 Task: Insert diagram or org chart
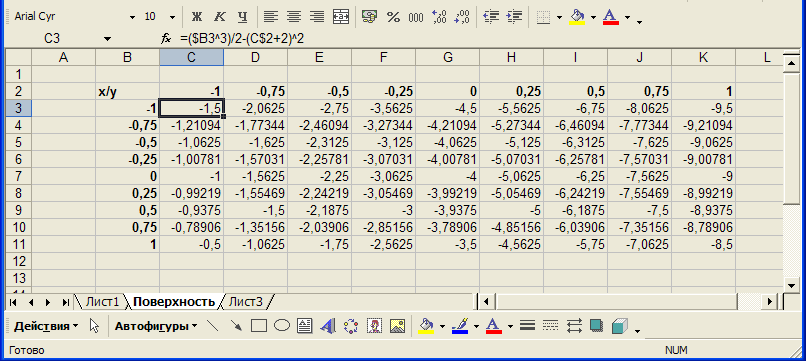coord(351,326)
